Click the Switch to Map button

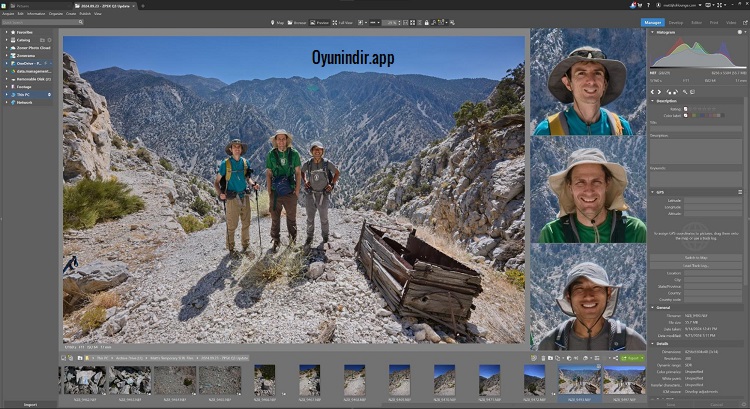tap(696, 257)
